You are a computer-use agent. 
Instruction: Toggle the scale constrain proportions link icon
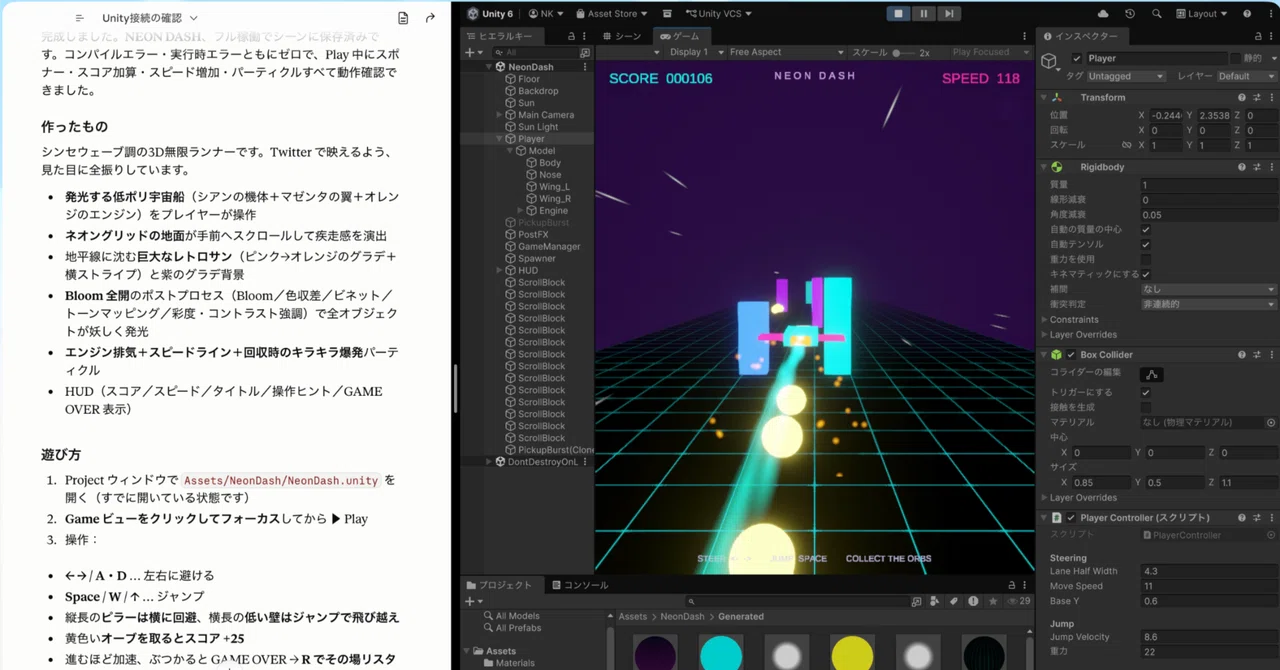(x=1127, y=145)
